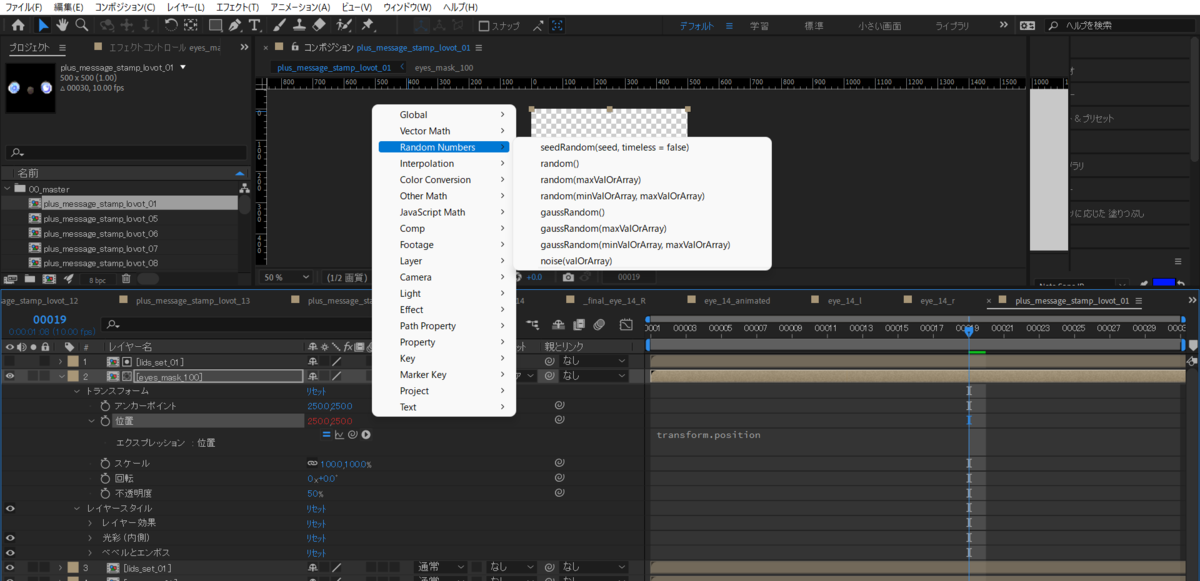Image resolution: width=1200 pixels, height=581 pixels.
Task: Select the Zoom magnifier tool
Action: 82,25
